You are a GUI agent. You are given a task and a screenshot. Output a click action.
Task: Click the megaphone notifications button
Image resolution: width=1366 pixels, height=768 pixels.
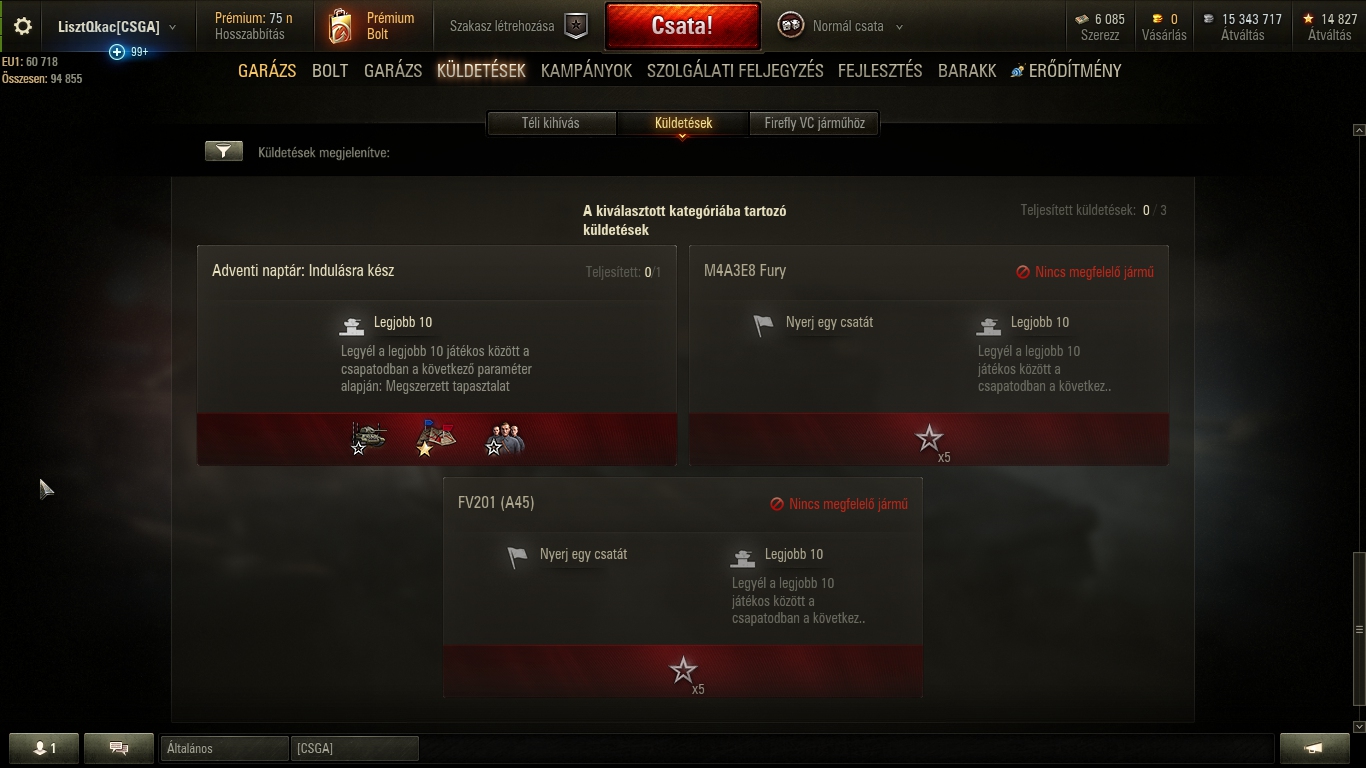[x=1314, y=748]
